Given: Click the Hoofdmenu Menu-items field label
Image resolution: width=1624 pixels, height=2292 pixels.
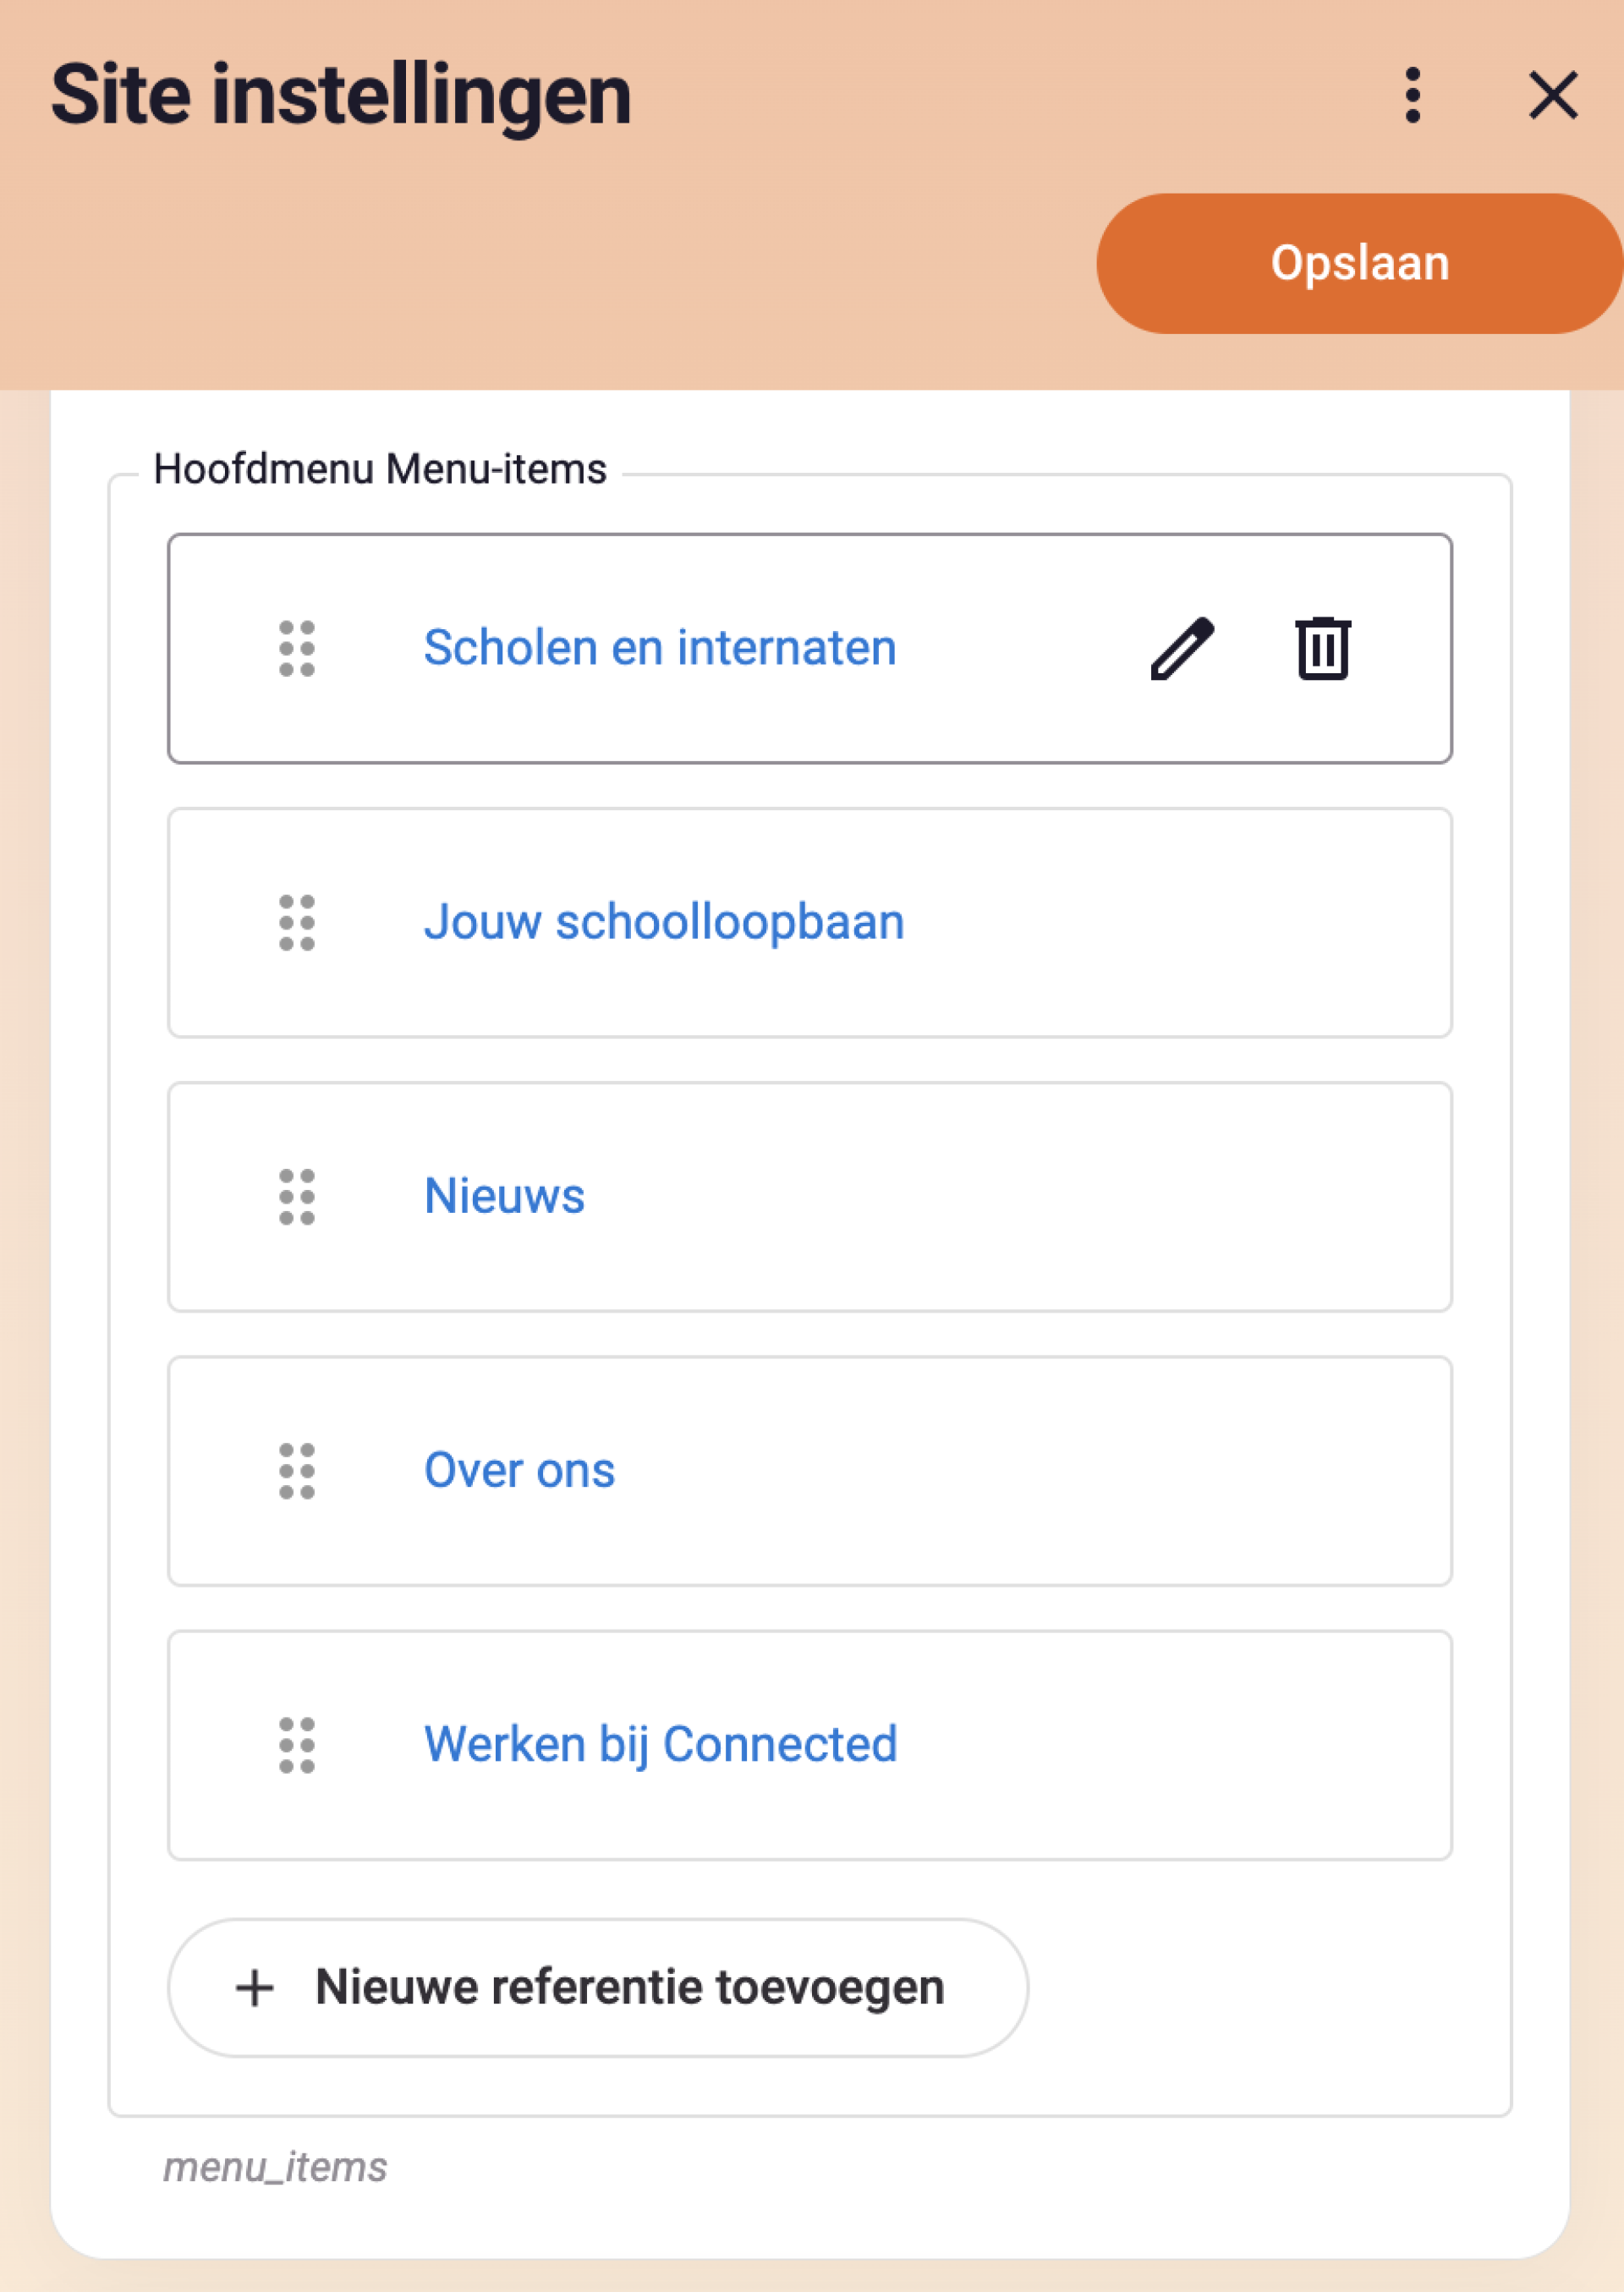Looking at the screenshot, I should coord(380,469).
